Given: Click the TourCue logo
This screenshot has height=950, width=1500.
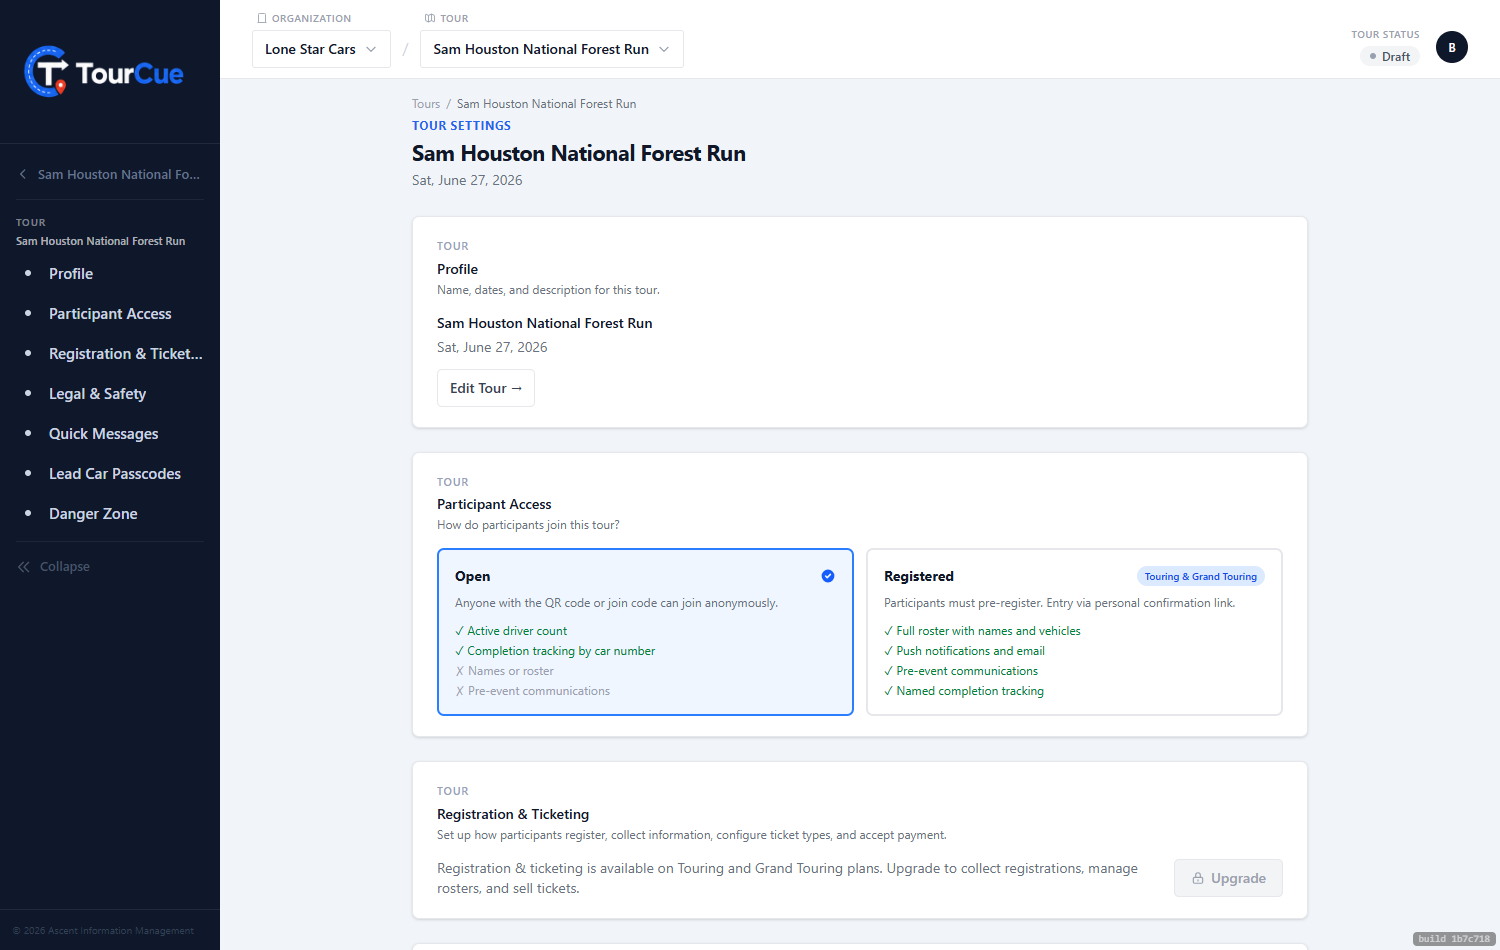Looking at the screenshot, I should 104,72.
